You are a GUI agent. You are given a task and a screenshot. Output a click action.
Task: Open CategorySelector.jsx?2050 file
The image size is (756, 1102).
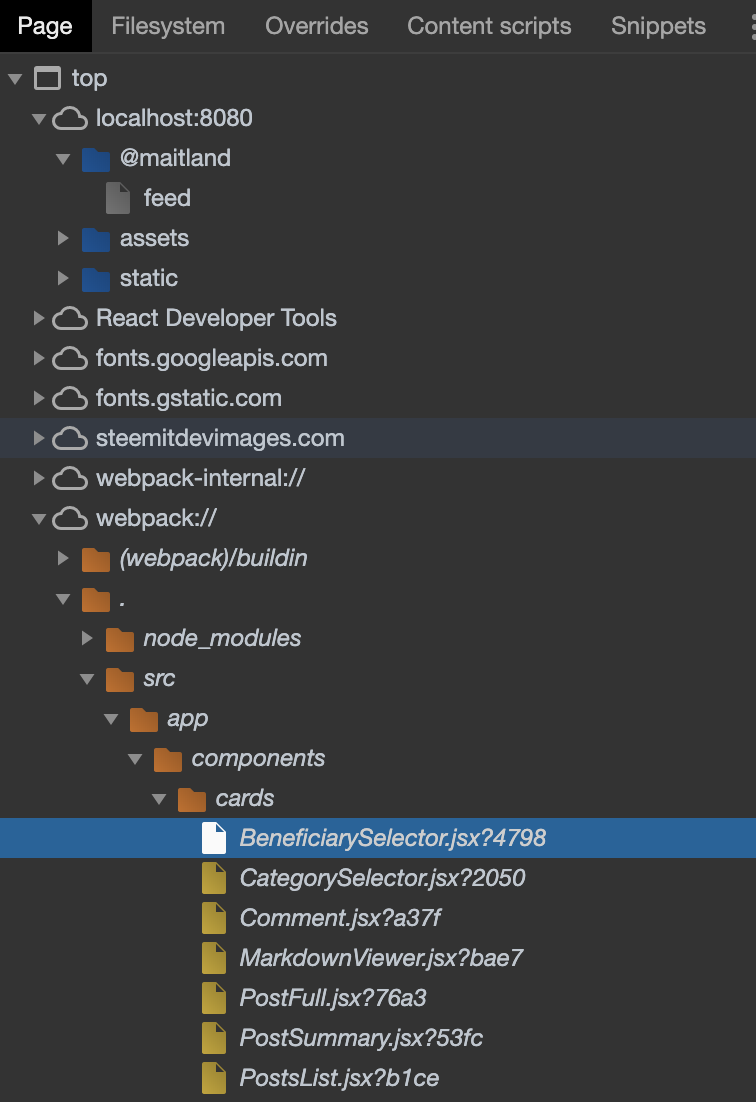click(x=382, y=878)
